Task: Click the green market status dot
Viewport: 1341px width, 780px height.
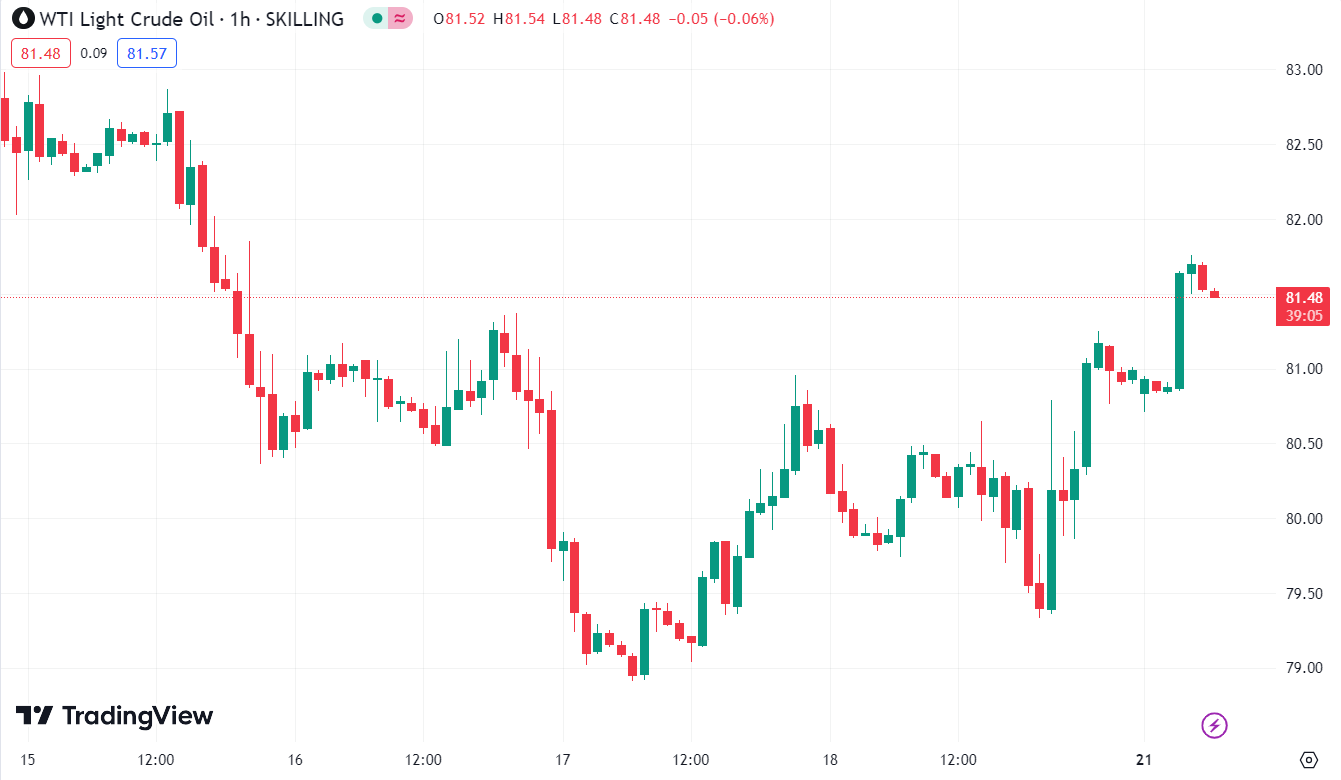Action: click(376, 18)
